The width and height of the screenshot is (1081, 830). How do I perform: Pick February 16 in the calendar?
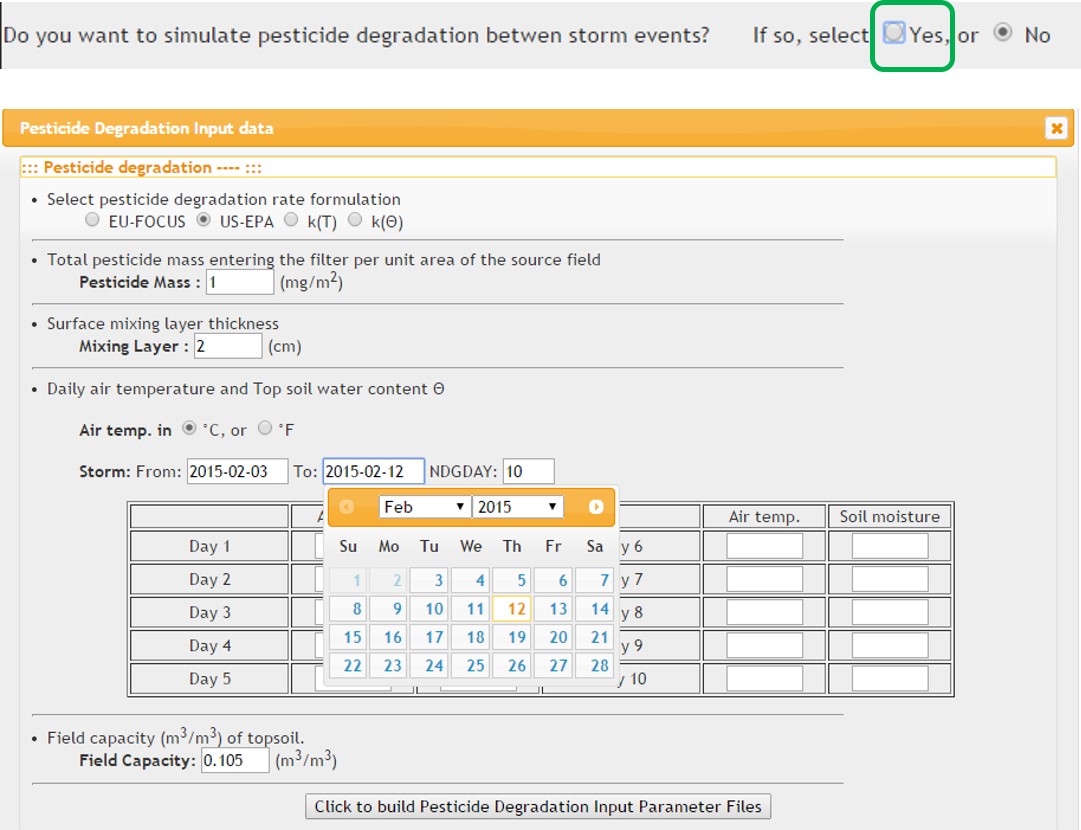click(388, 637)
